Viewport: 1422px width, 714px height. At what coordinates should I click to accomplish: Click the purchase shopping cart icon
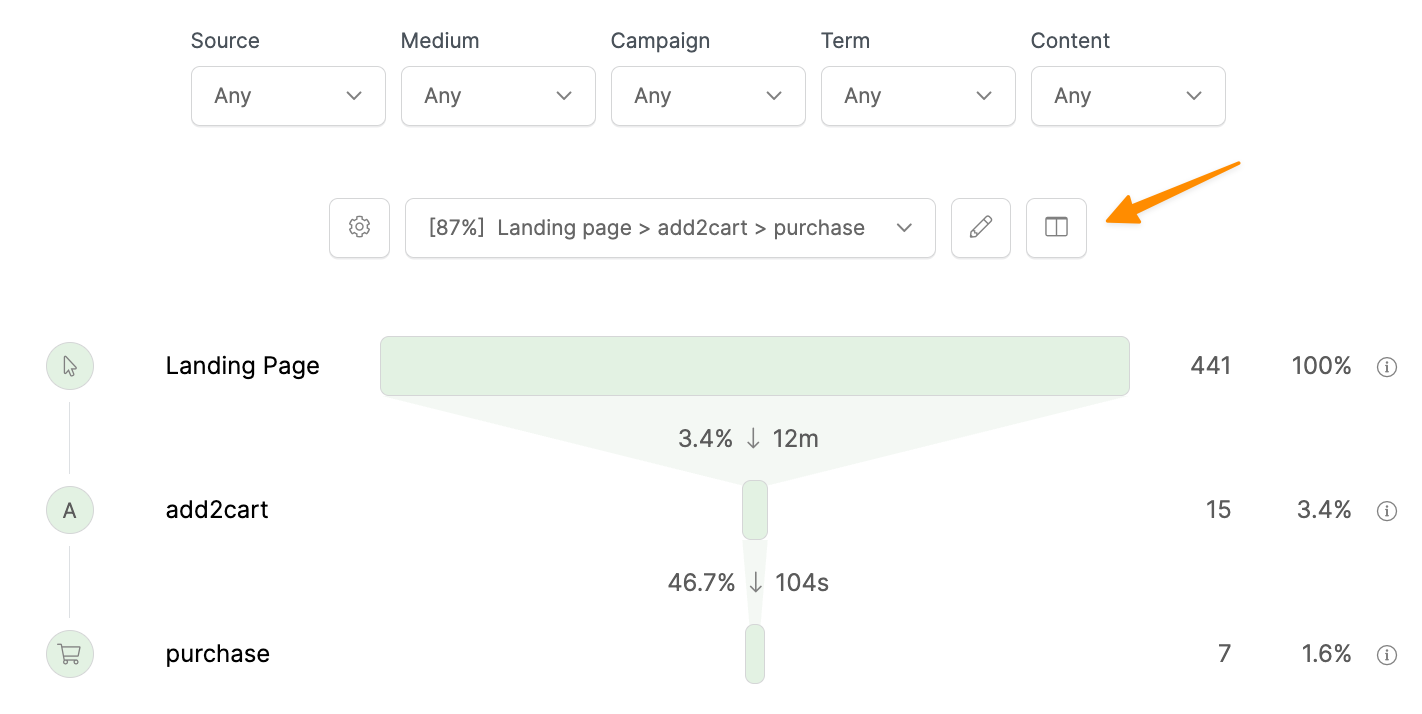pos(70,654)
